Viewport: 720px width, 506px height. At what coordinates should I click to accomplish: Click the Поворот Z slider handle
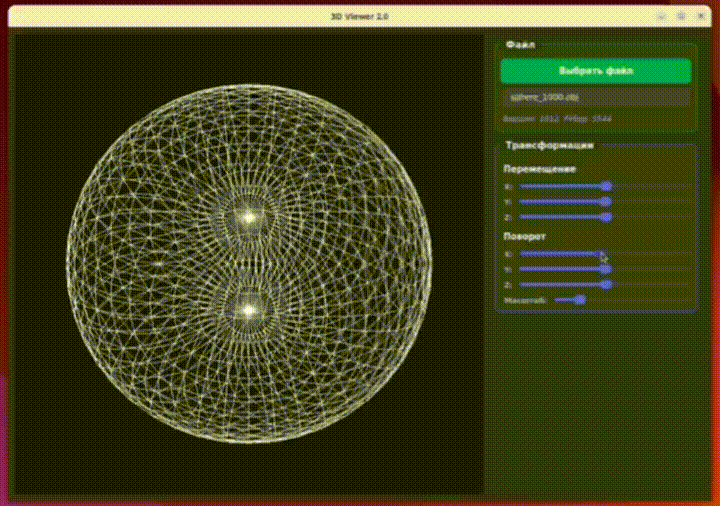click(x=606, y=284)
